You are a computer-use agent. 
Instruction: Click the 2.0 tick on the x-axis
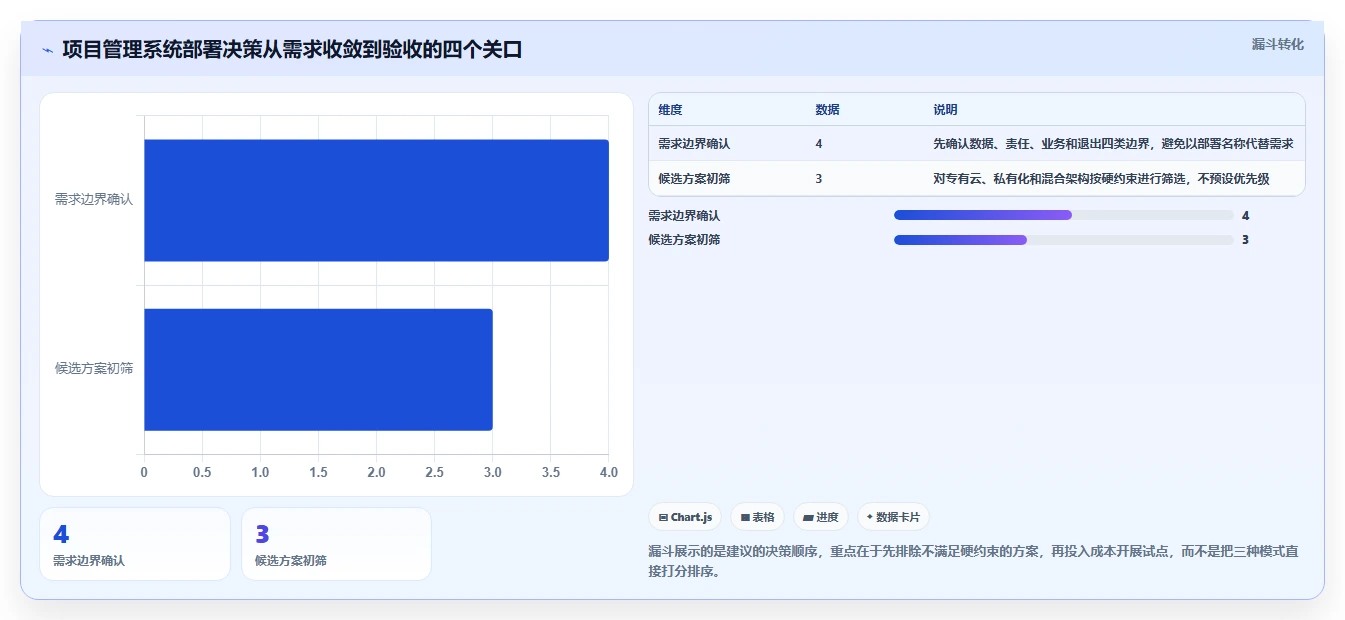[x=376, y=472]
